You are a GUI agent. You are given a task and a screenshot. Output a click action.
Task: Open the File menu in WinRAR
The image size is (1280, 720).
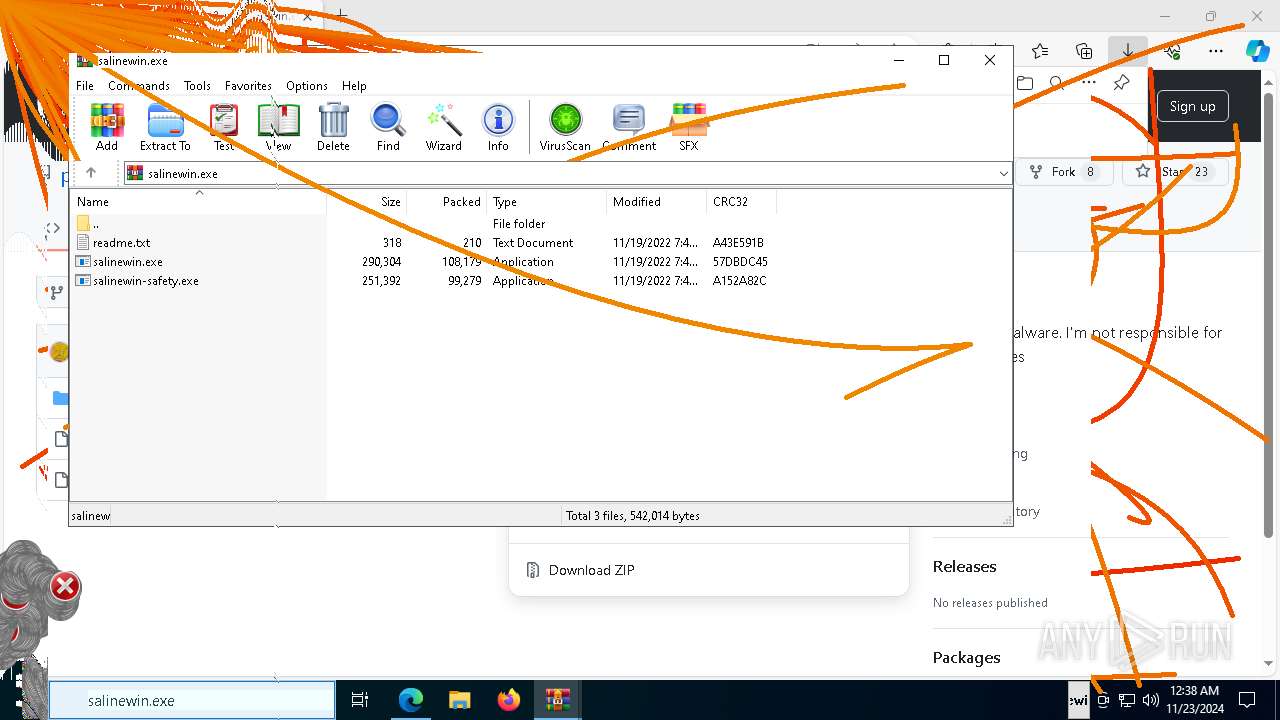tap(85, 86)
